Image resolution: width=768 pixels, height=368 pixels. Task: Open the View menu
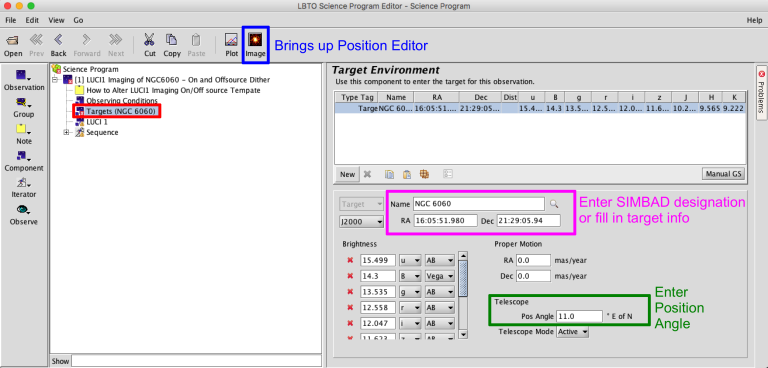[x=56, y=21]
